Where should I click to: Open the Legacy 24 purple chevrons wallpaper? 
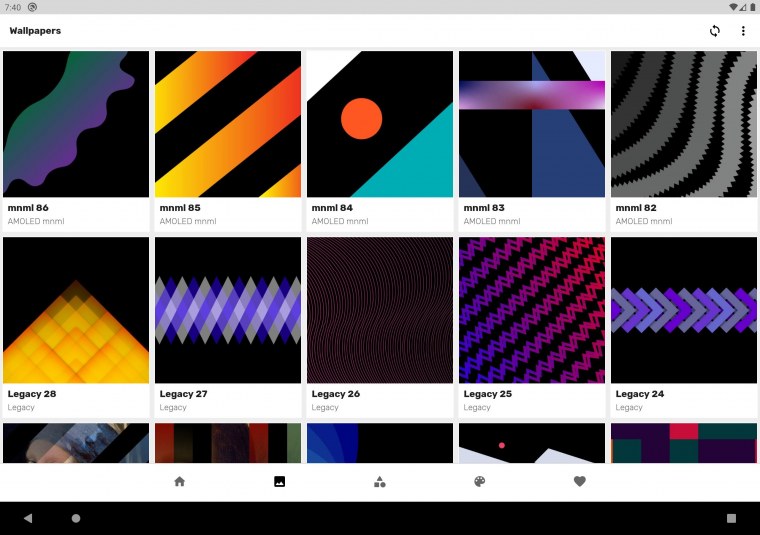[684, 310]
